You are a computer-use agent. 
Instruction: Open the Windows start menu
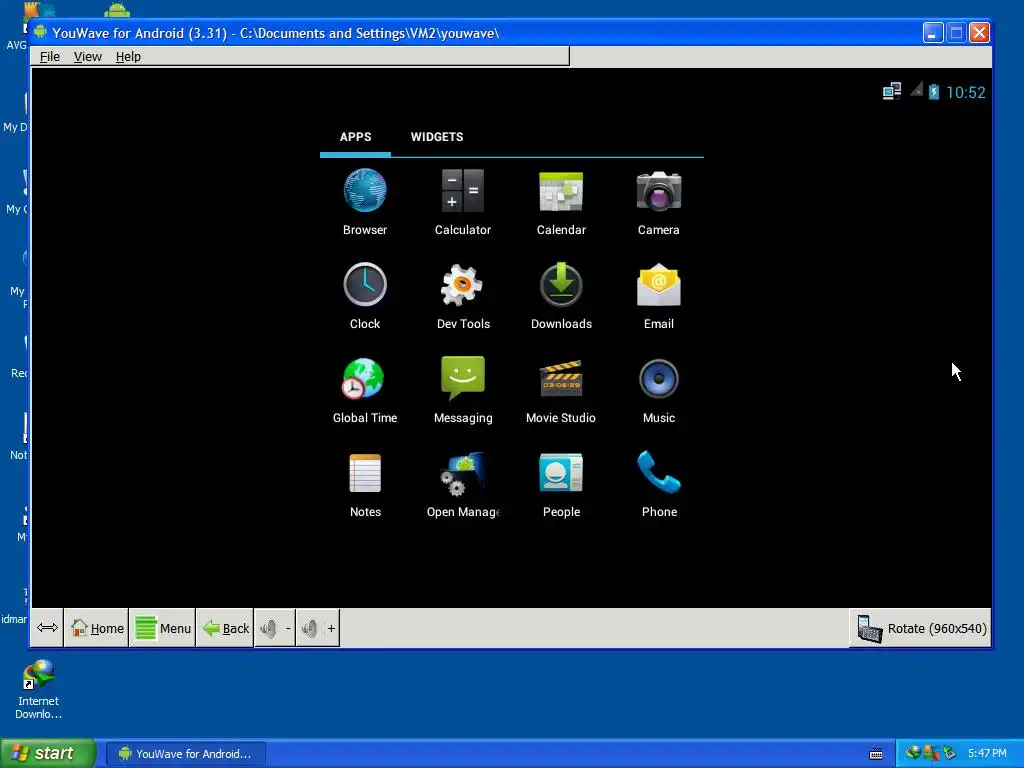[x=48, y=754]
